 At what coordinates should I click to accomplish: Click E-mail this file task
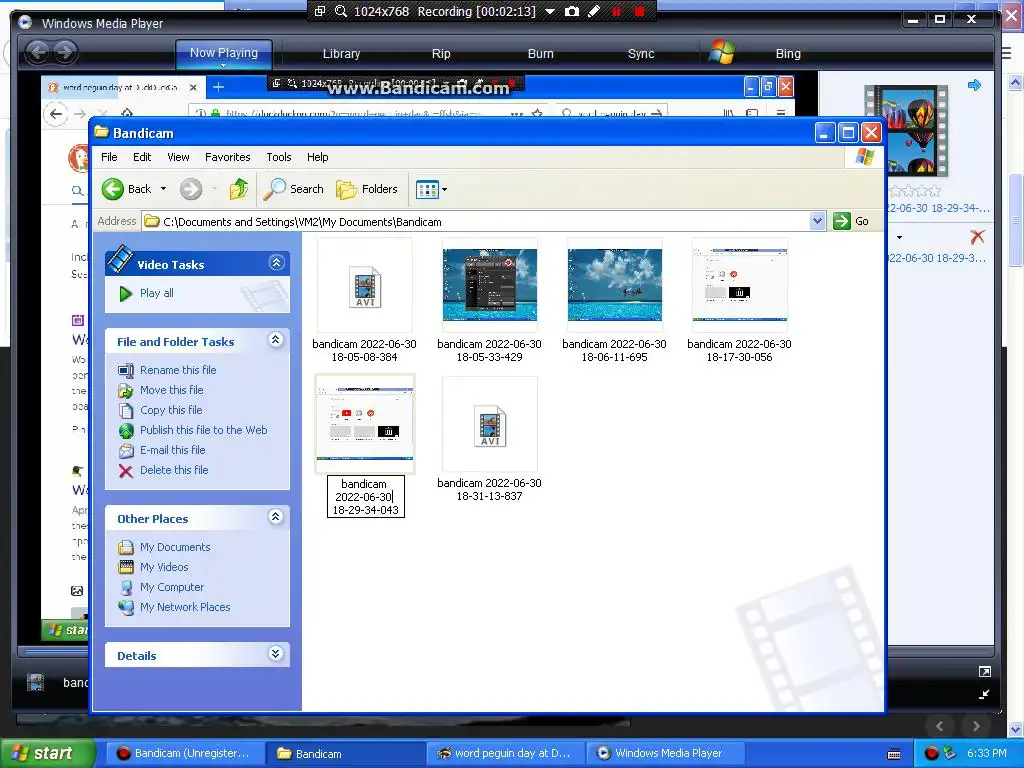(172, 450)
